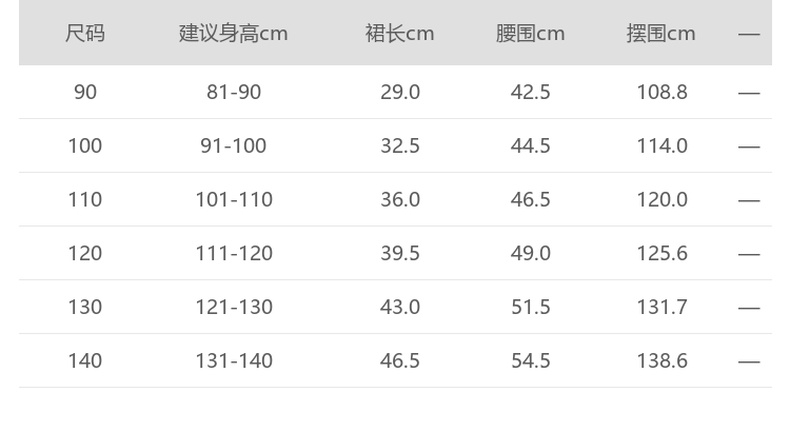
Task: Click the hem value 108.8
Action: [662, 92]
